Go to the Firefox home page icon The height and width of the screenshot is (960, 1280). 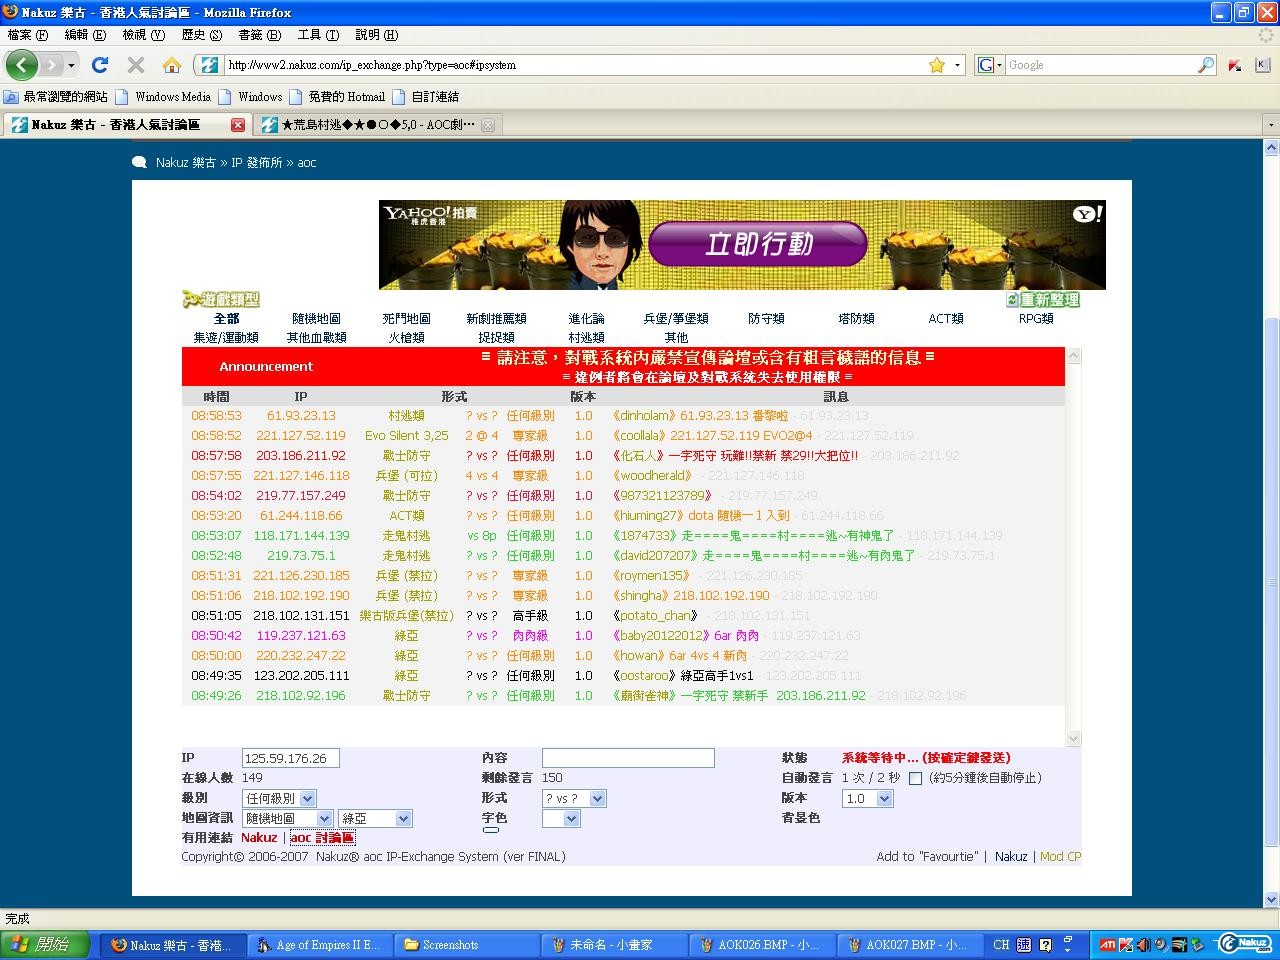(172, 65)
